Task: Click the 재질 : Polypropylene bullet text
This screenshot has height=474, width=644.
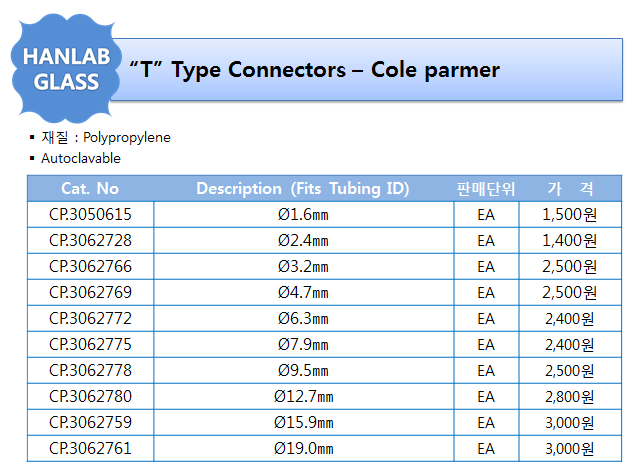Action: tap(106, 137)
